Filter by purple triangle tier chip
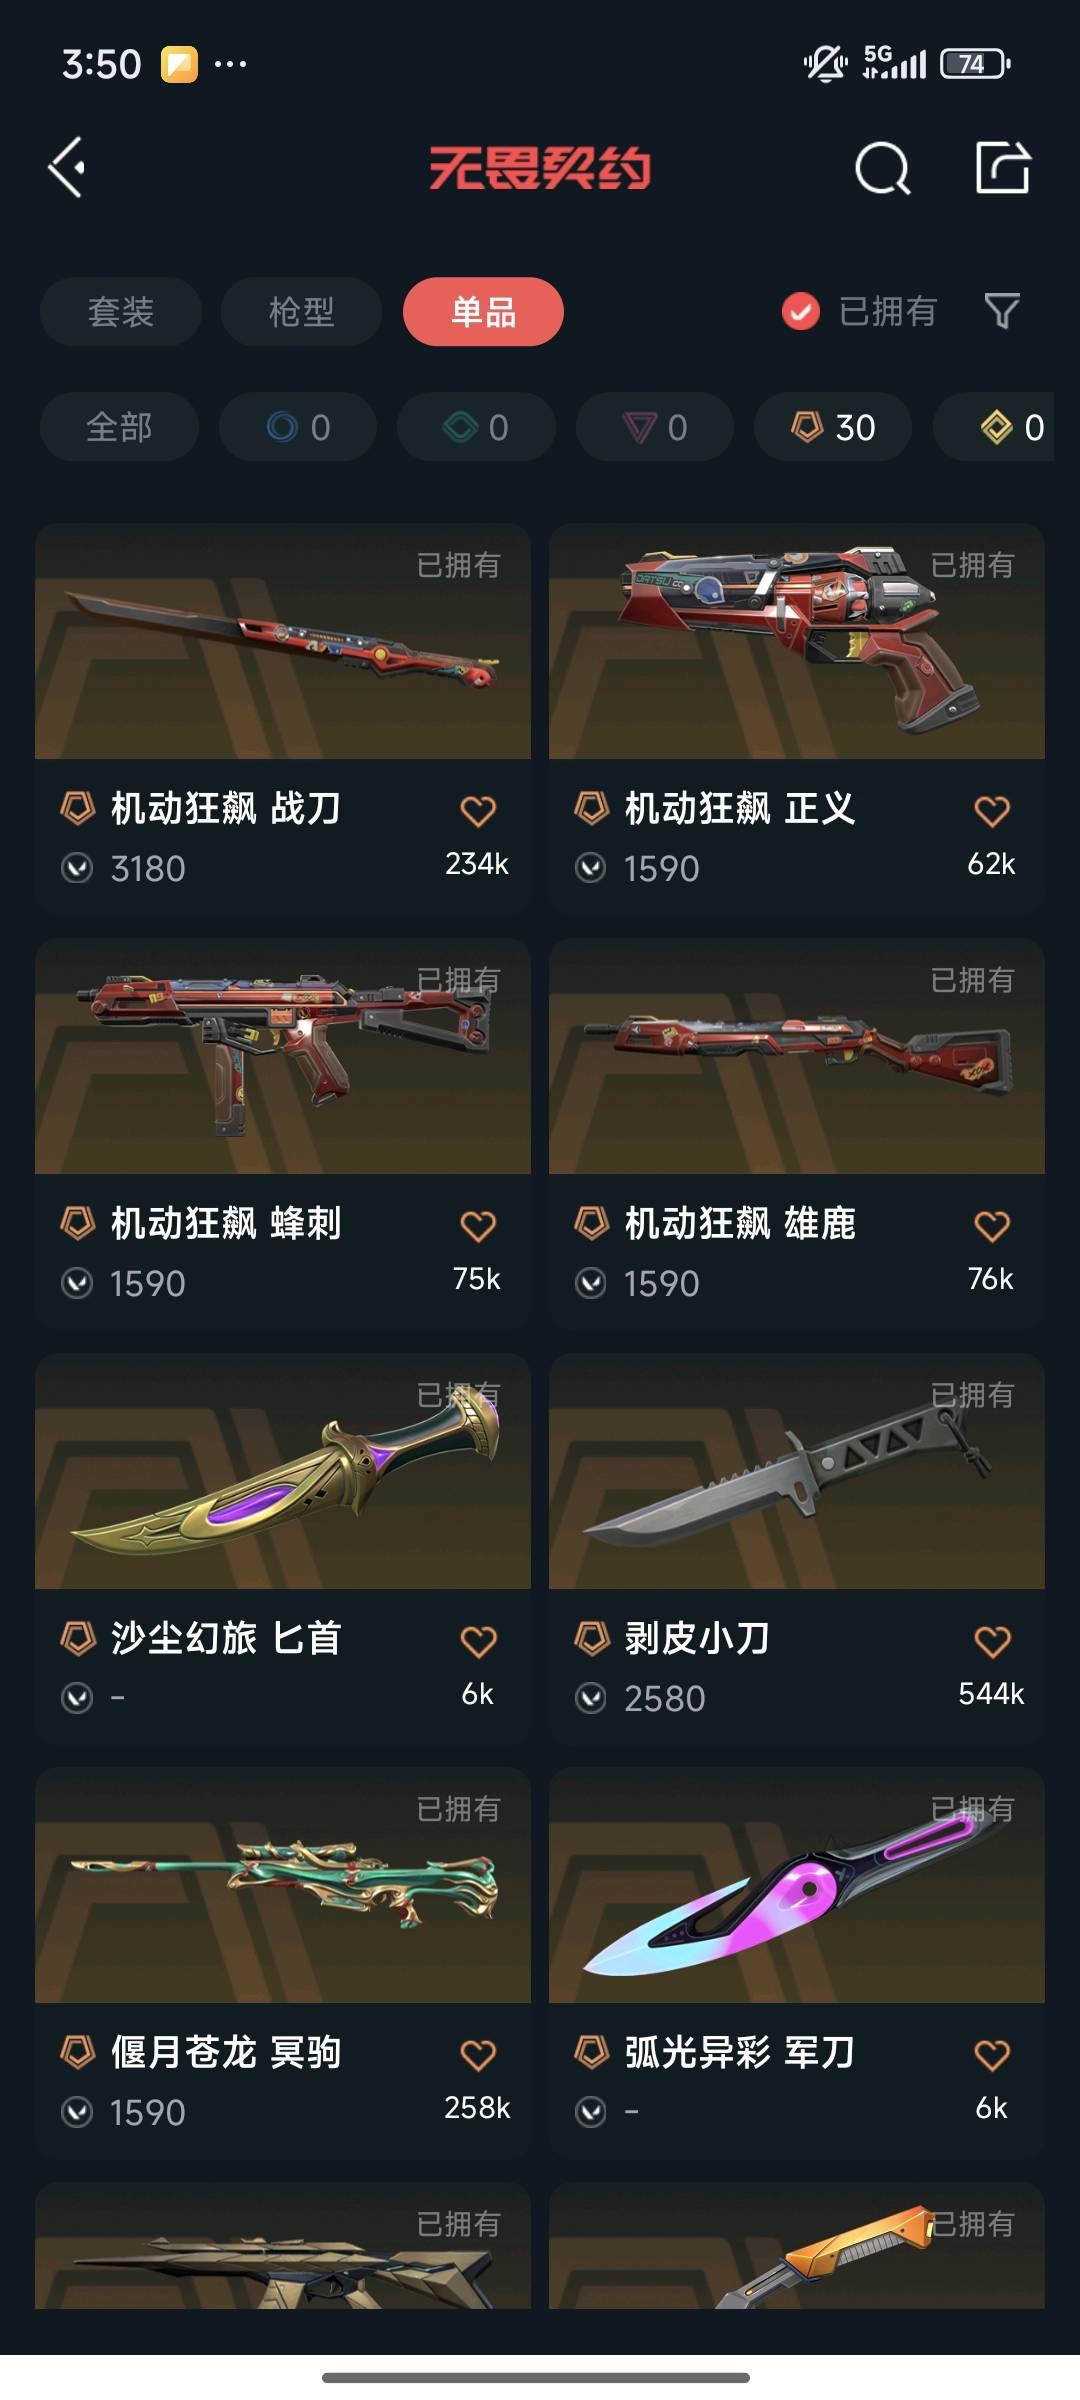The height and width of the screenshot is (2400, 1080). (x=655, y=427)
